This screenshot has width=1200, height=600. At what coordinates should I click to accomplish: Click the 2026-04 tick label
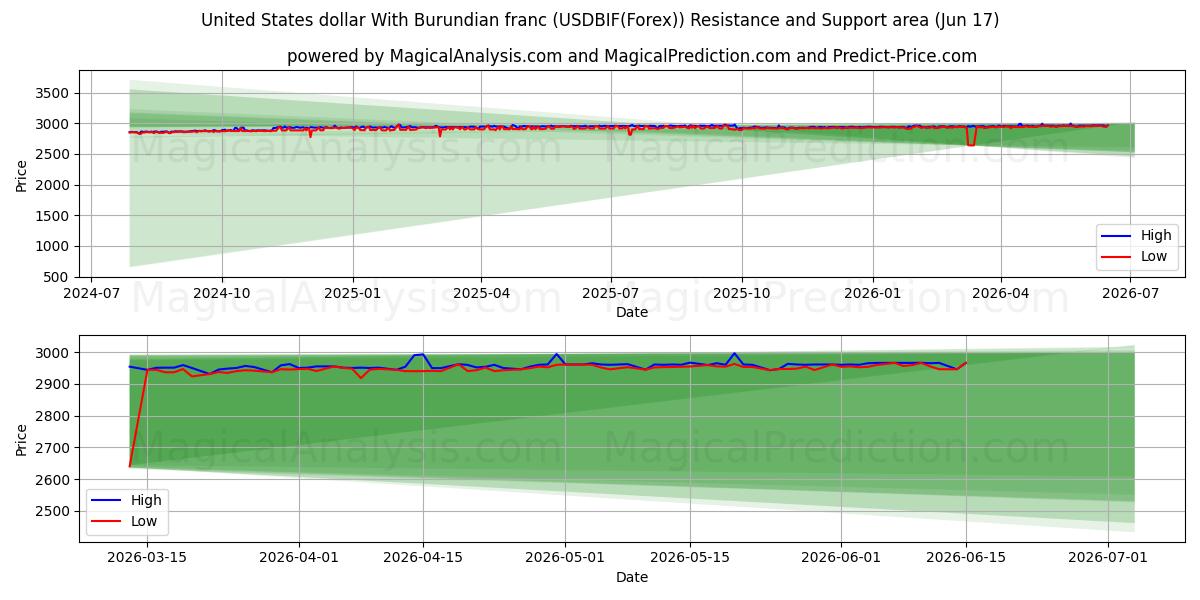(x=1001, y=294)
